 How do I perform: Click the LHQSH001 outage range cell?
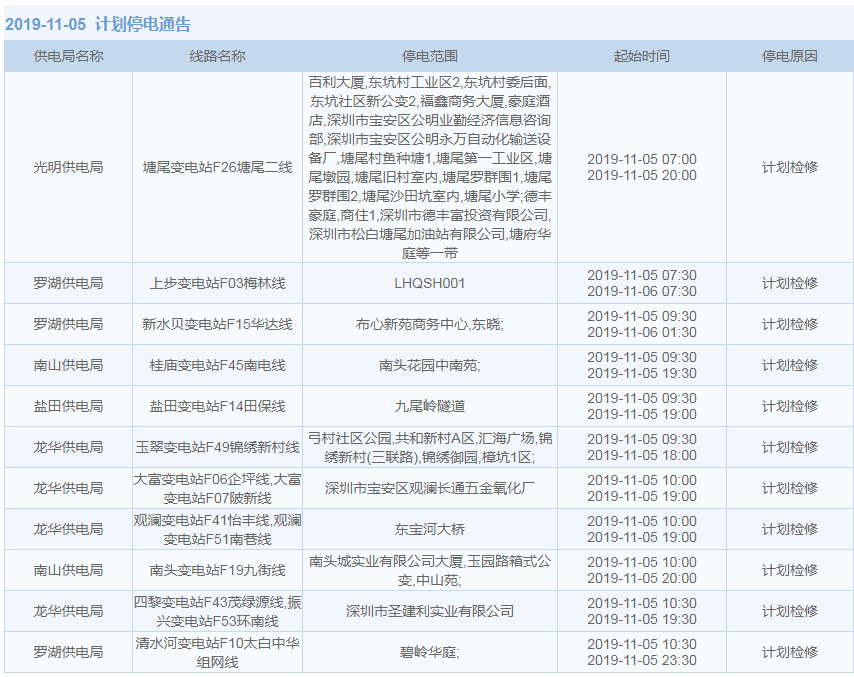click(429, 283)
